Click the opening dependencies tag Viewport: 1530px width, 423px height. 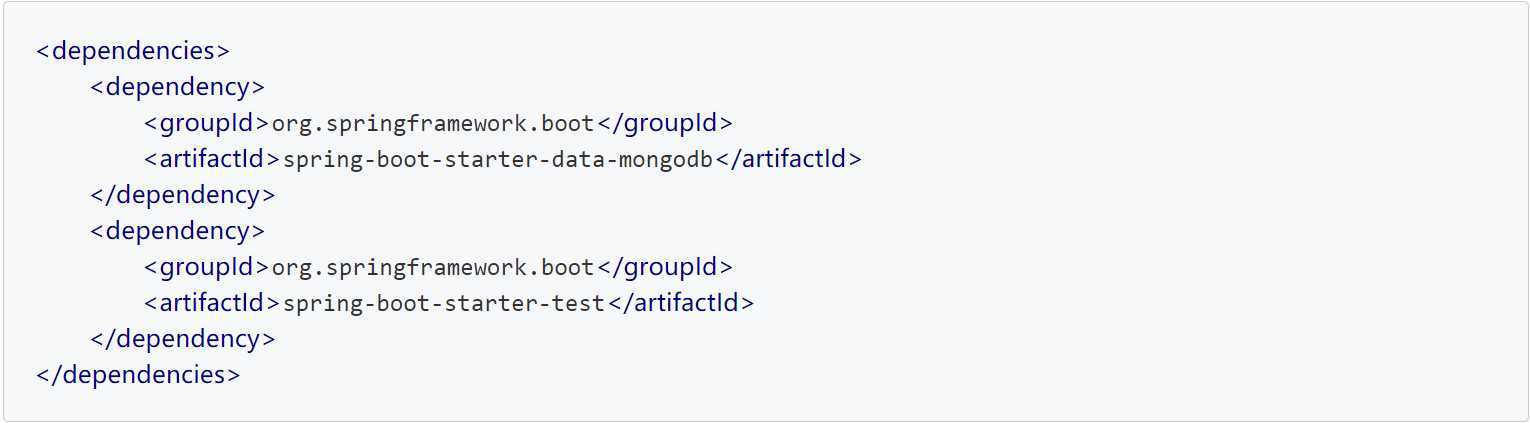pos(133,51)
